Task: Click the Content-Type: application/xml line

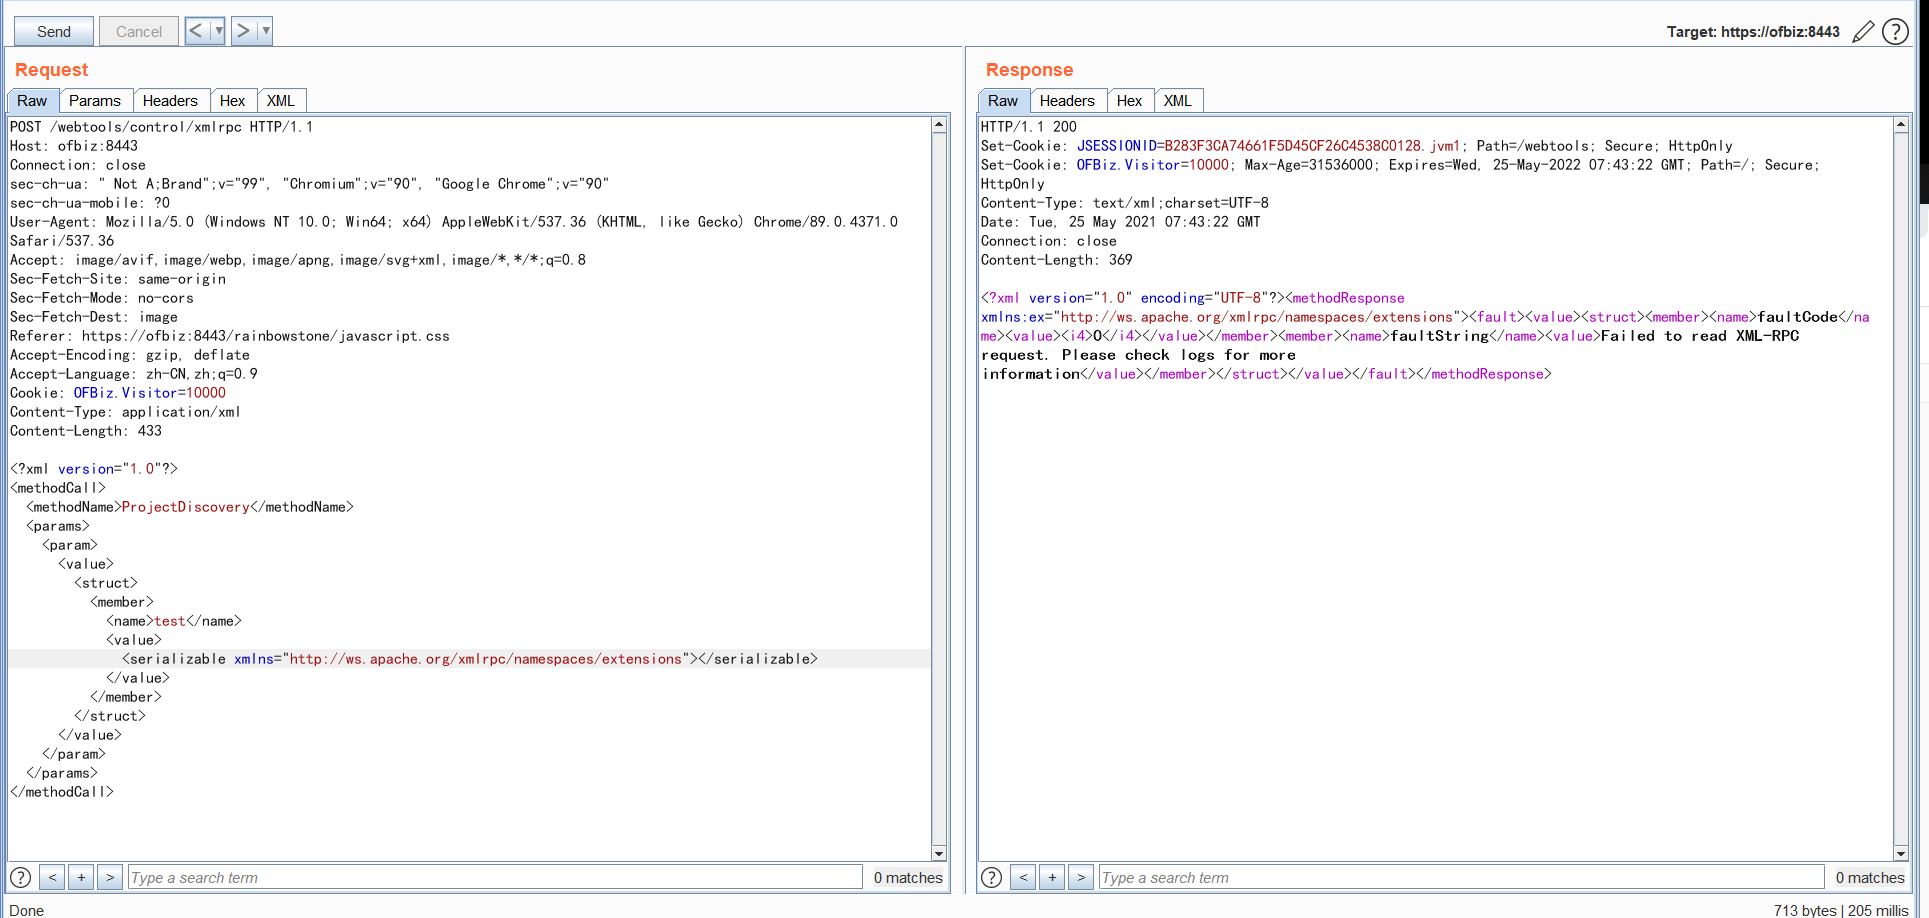Action: tap(125, 412)
